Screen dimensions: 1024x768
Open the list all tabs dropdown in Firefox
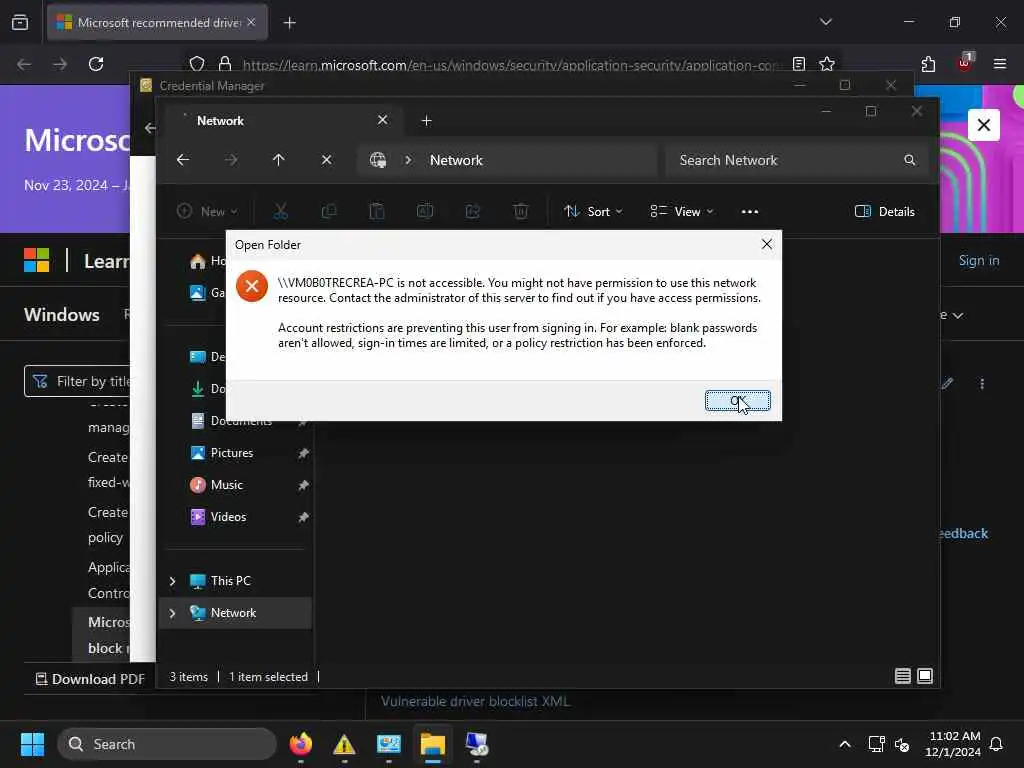point(825,22)
